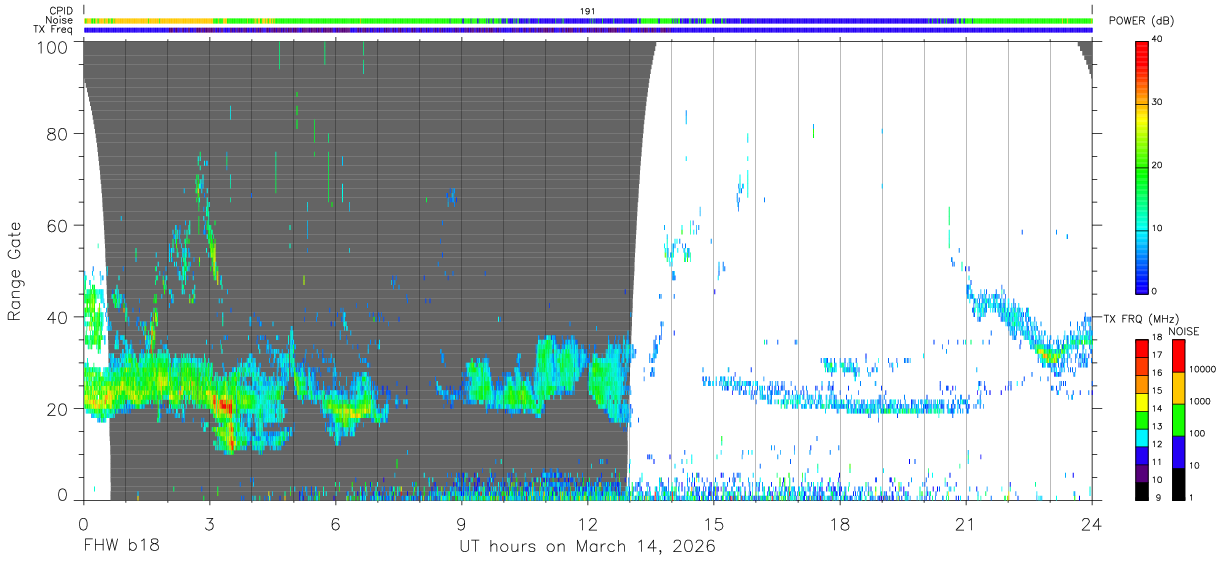Click the hour 18 time axis label
Screen dimensions: 1228x567
[840, 523]
